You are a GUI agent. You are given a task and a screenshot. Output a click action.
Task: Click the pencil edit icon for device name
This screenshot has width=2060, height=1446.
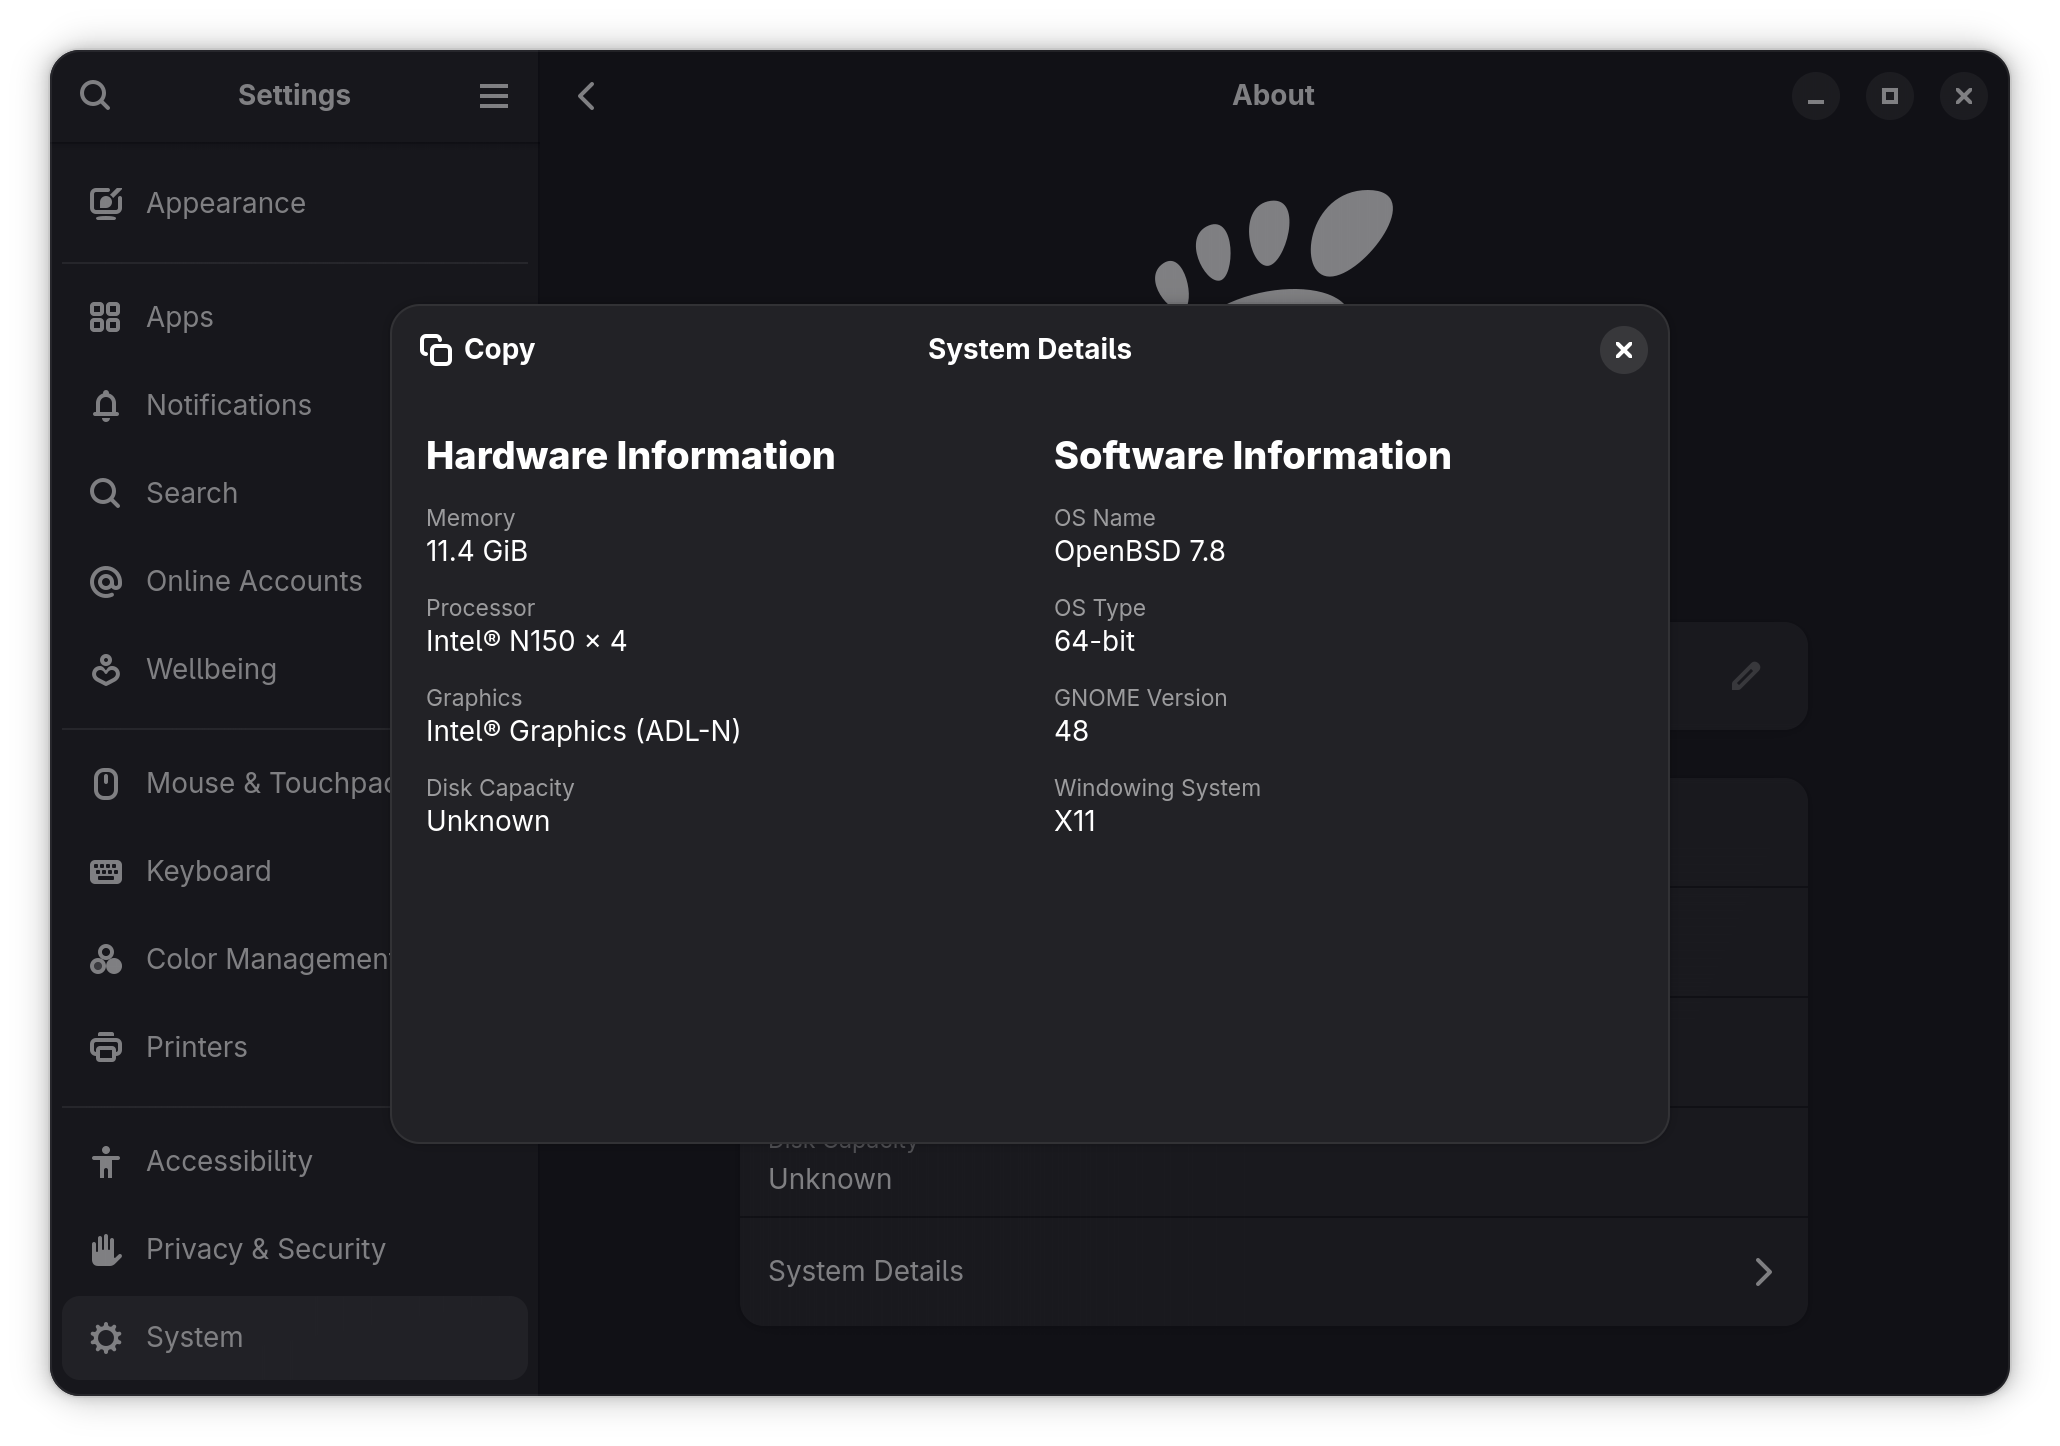1745,677
